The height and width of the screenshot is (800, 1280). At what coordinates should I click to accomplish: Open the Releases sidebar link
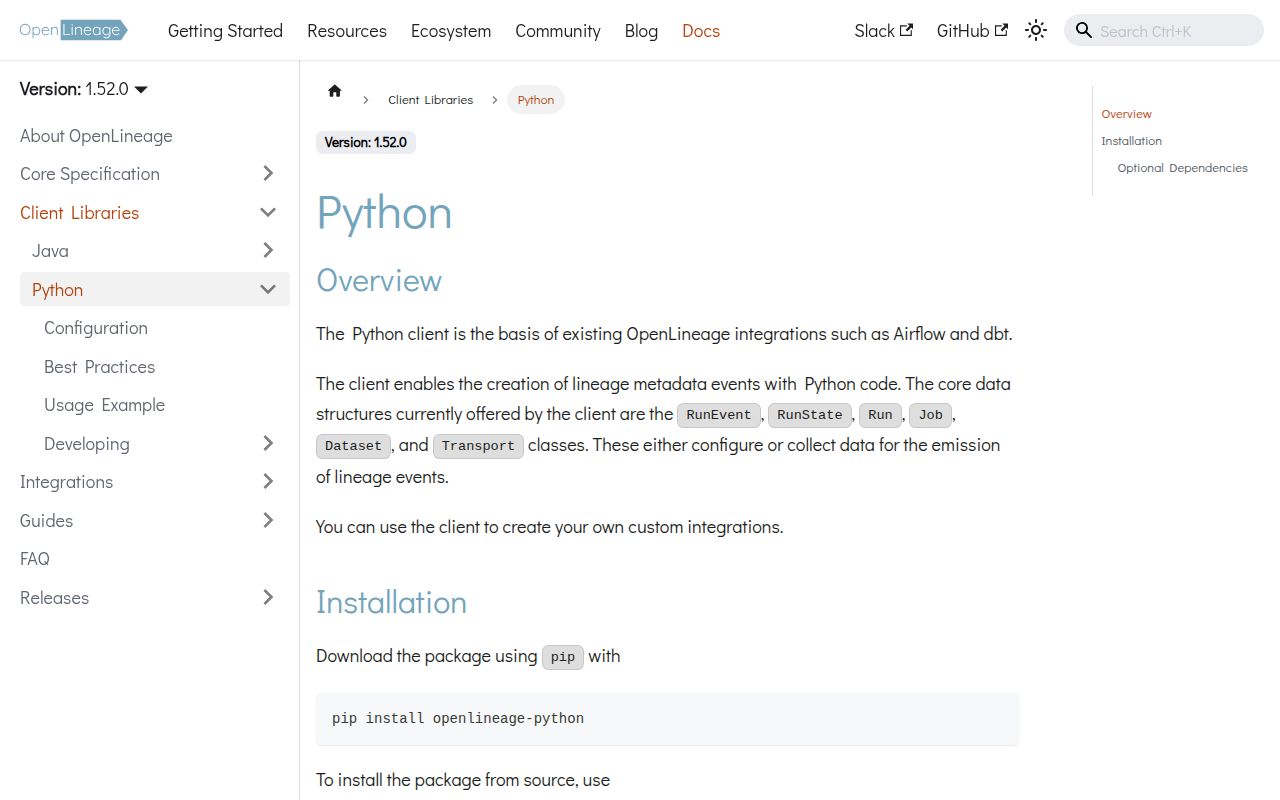pyautogui.click(x=54, y=598)
